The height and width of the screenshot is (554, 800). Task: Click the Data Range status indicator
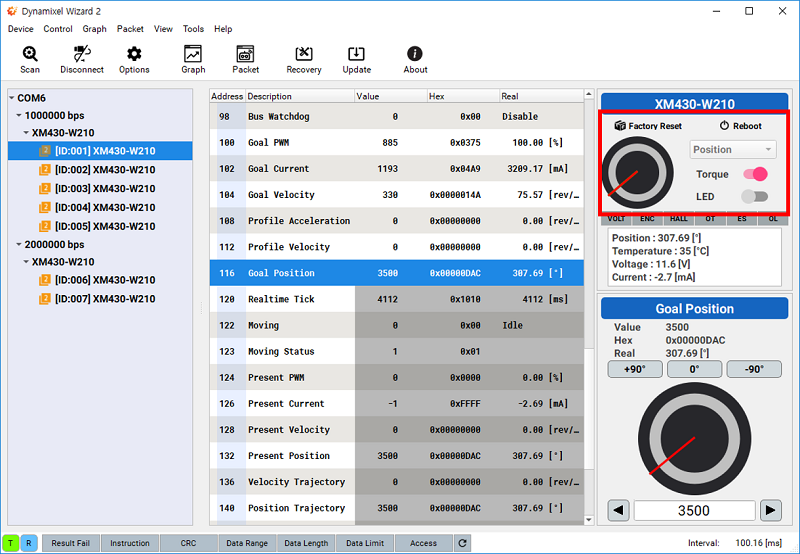tap(247, 543)
